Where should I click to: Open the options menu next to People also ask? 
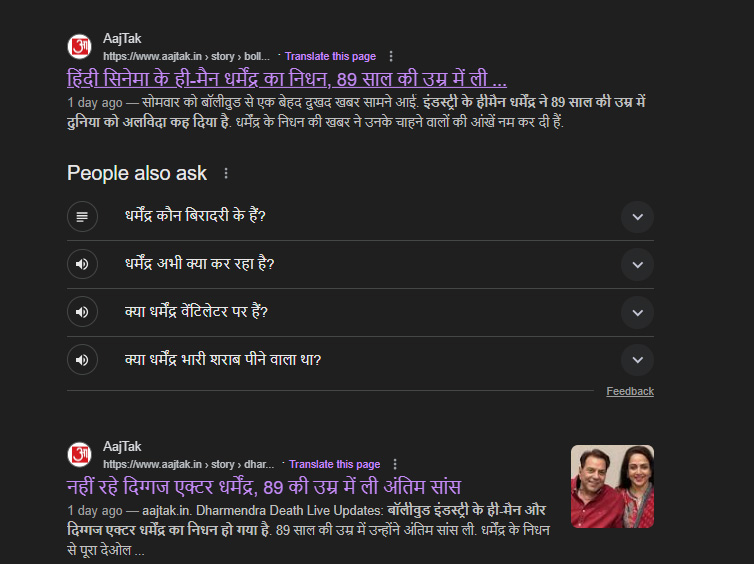[226, 174]
